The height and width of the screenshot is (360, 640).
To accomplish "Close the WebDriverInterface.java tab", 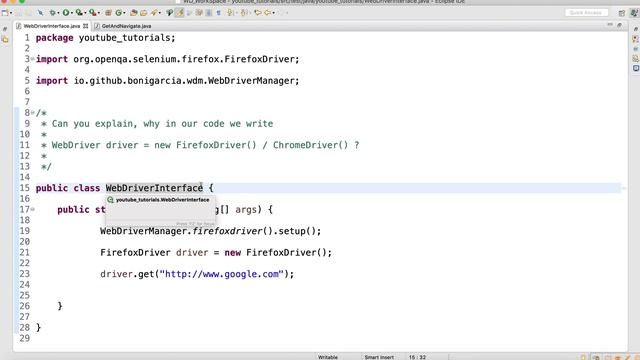I will [x=85, y=26].
